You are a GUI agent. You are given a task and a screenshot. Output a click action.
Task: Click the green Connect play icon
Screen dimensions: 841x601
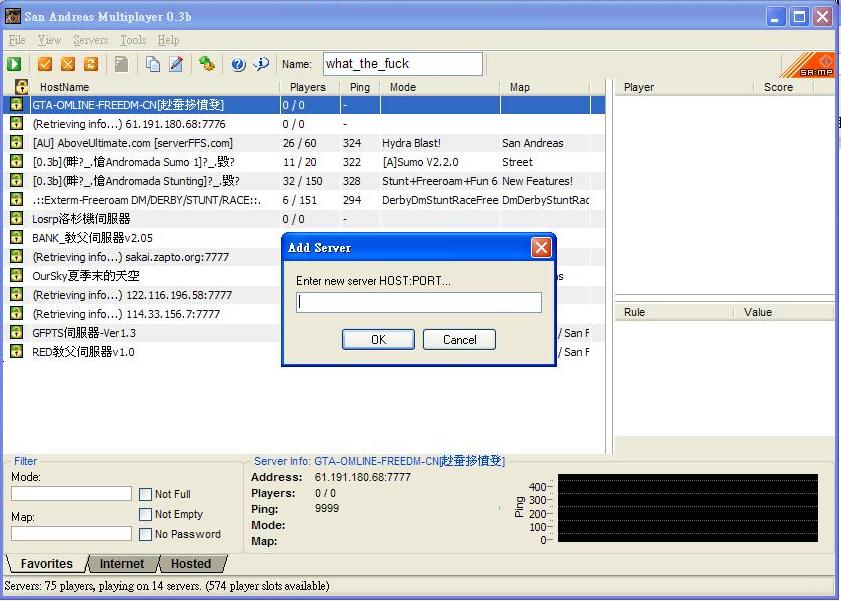pyautogui.click(x=14, y=64)
